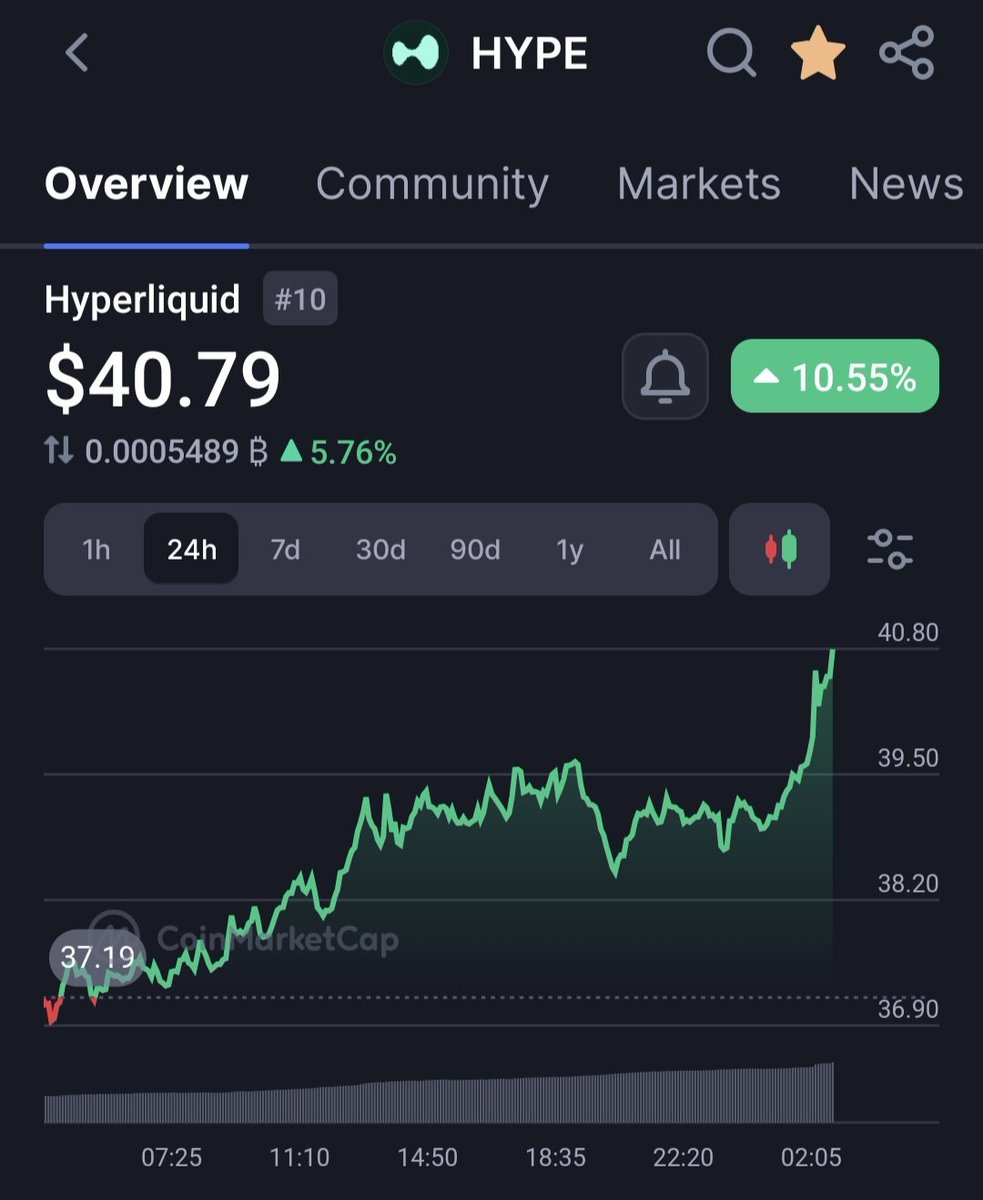Select the Overview tab

[146, 184]
